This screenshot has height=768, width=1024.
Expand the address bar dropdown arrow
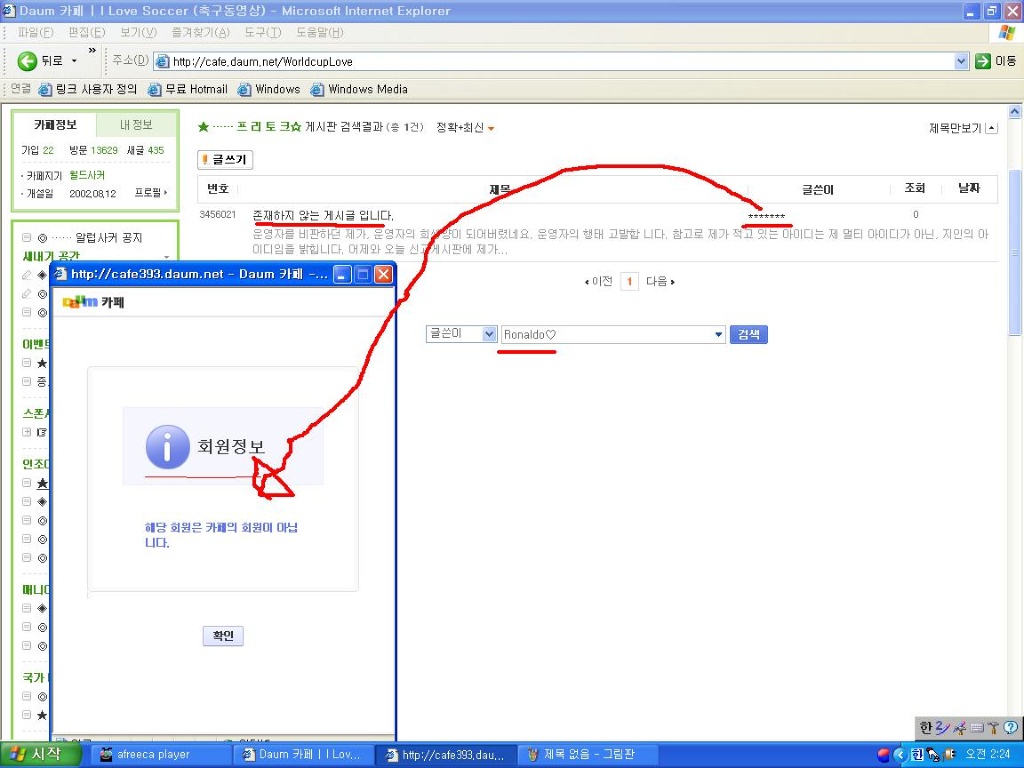[x=961, y=61]
